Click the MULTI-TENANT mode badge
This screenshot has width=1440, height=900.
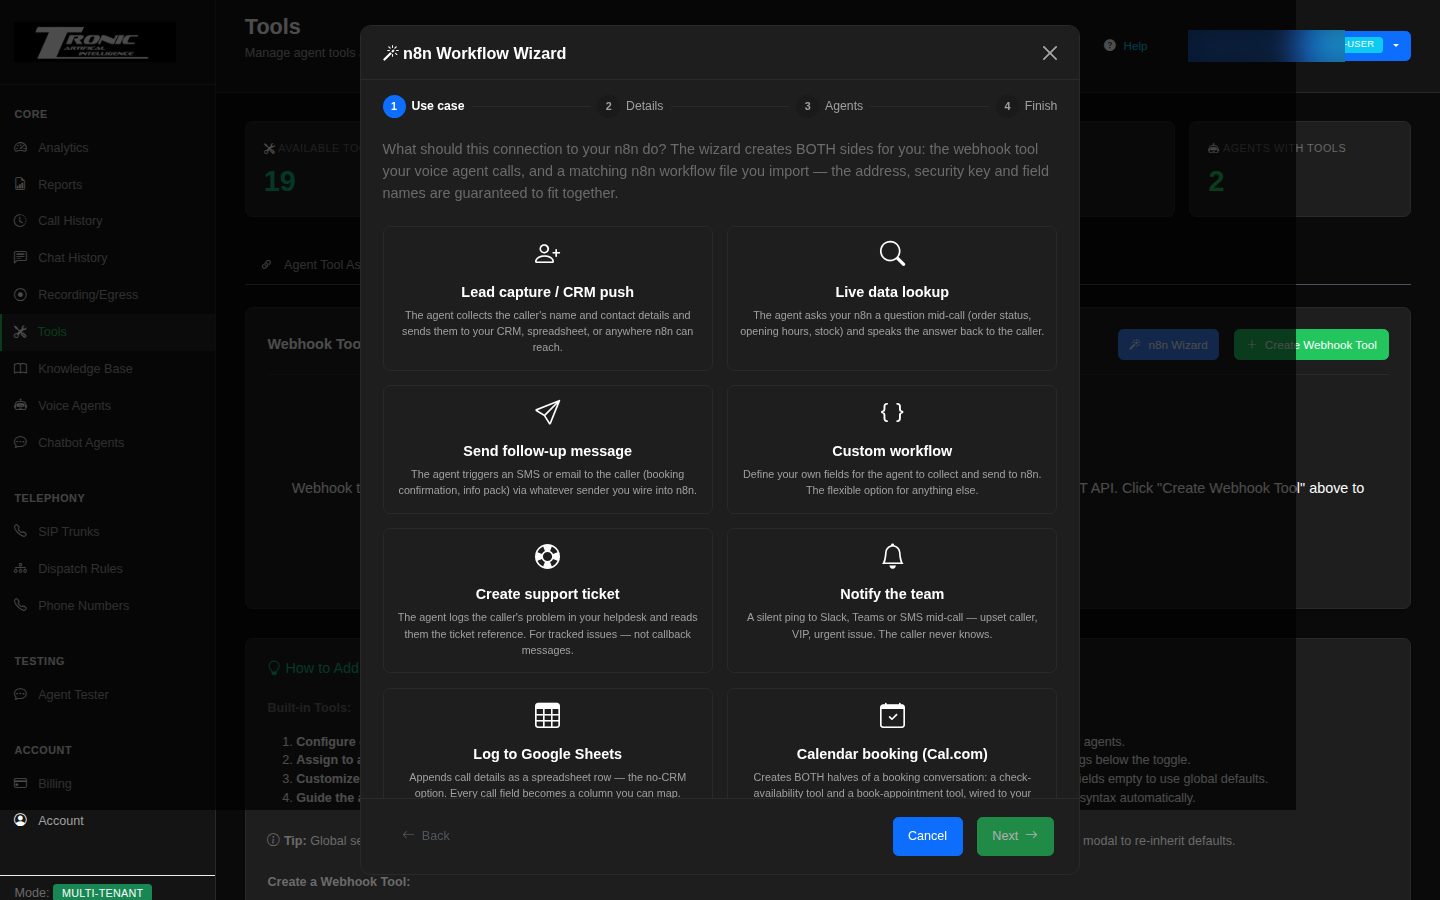click(x=102, y=892)
